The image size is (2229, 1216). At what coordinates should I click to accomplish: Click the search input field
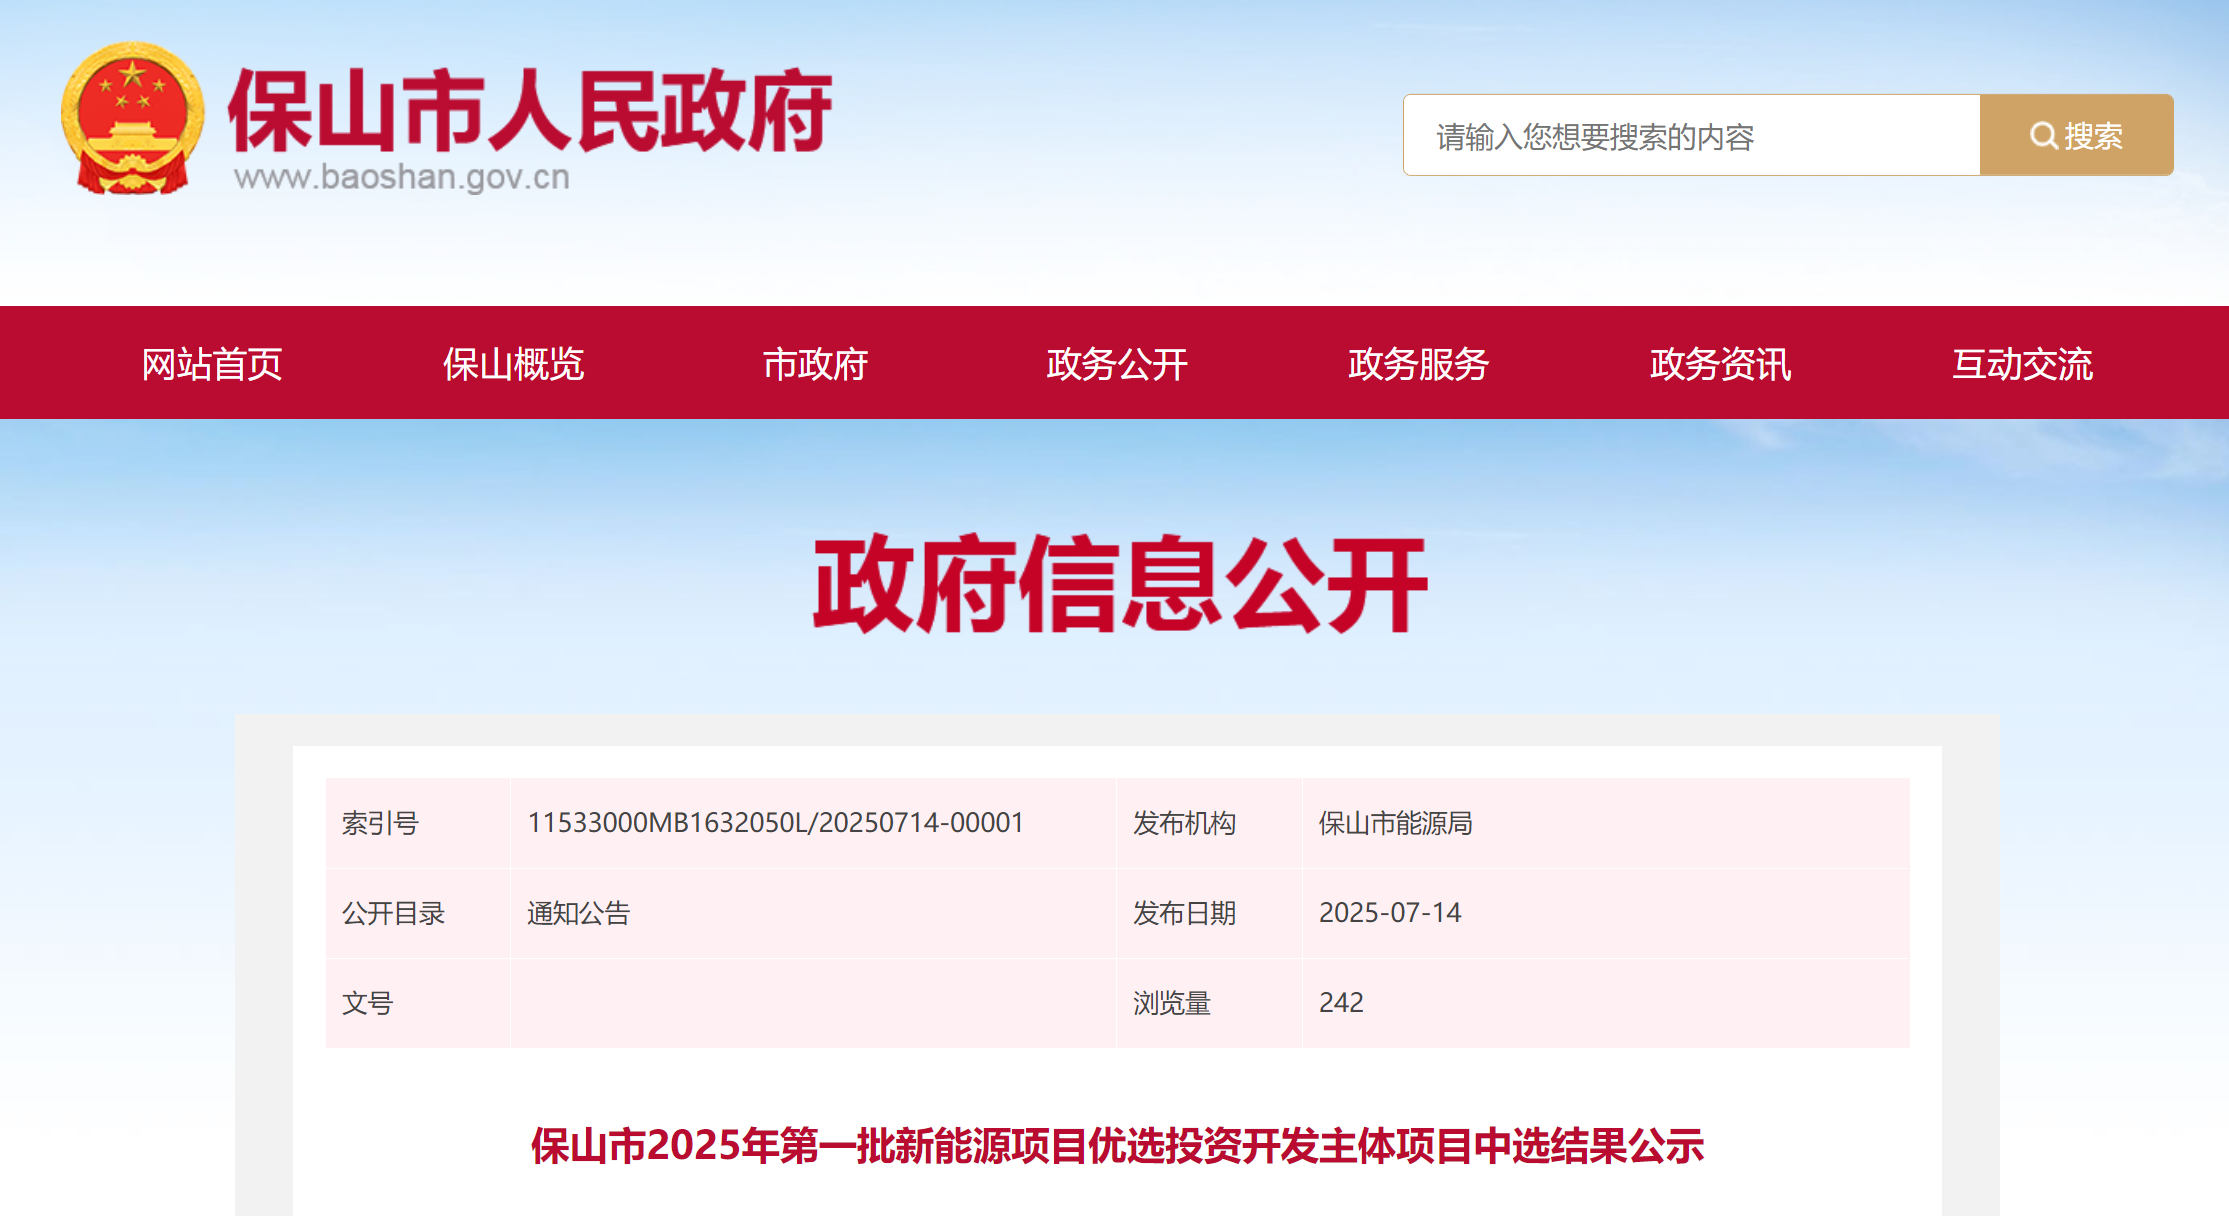[1692, 135]
